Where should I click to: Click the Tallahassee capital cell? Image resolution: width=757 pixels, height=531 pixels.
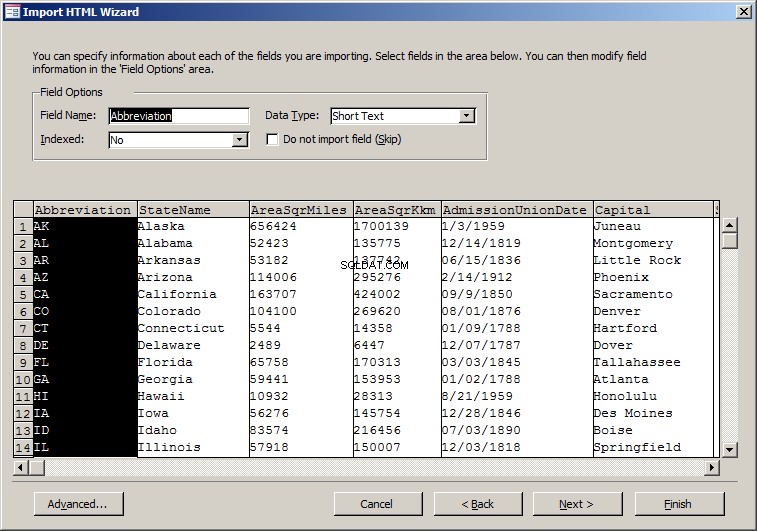coord(653,362)
